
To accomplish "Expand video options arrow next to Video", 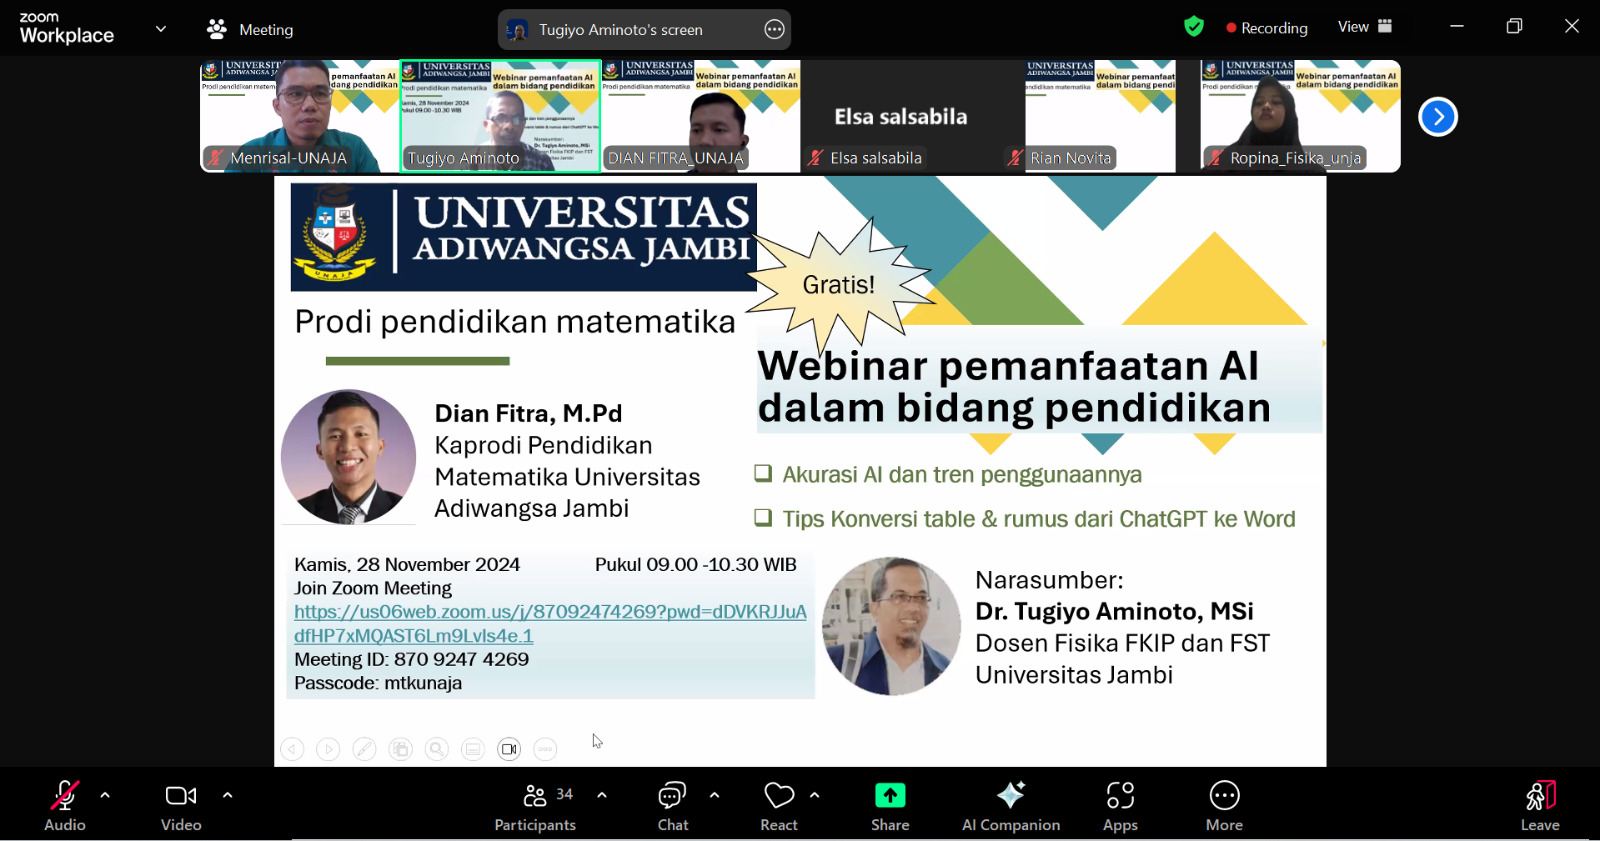I will pyautogui.click(x=227, y=796).
